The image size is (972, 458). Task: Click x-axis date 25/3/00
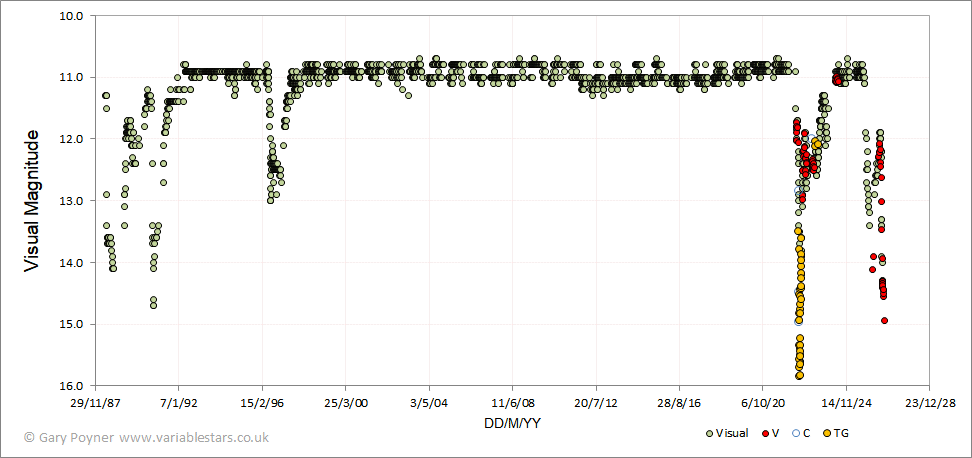point(345,403)
